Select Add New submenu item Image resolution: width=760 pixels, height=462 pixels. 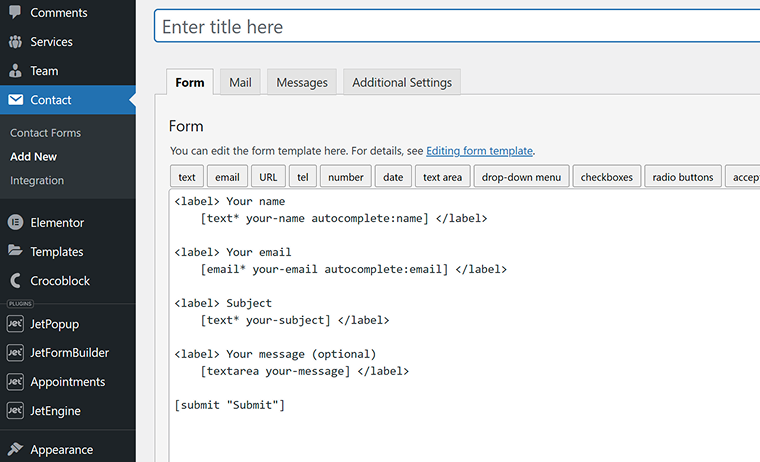point(33,157)
